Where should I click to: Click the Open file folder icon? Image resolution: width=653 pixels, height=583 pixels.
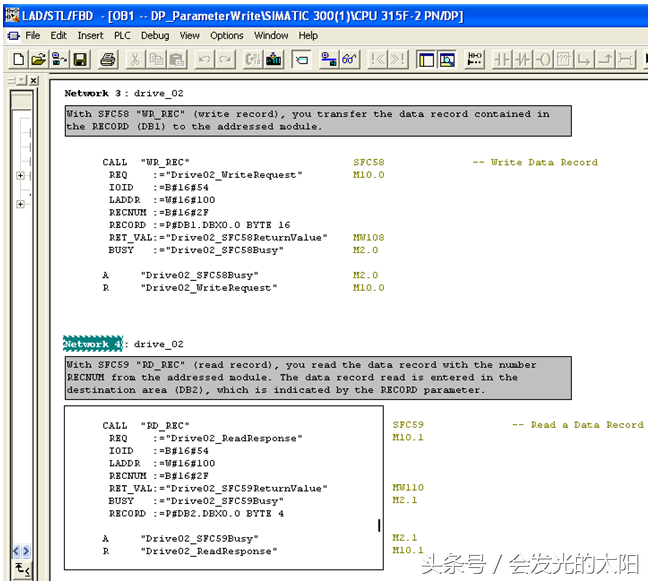point(36,59)
